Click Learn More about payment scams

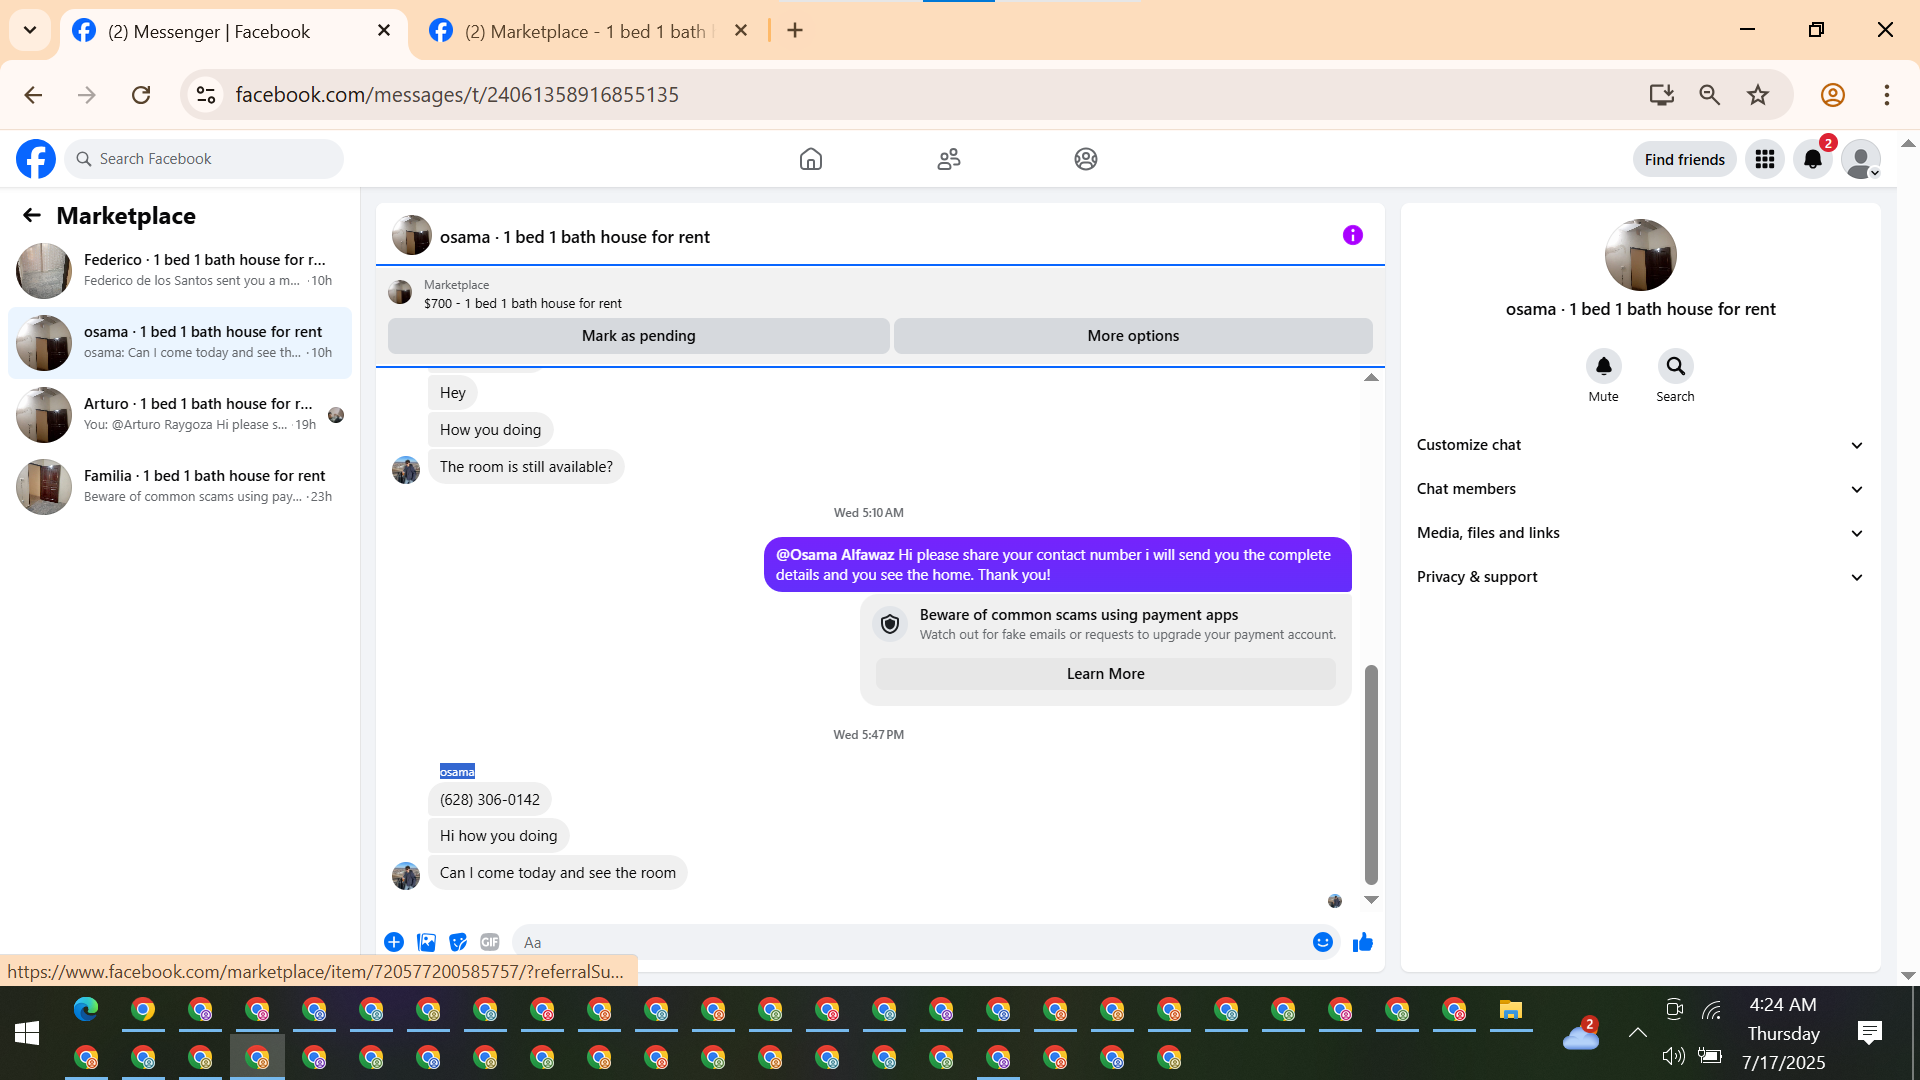point(1105,674)
